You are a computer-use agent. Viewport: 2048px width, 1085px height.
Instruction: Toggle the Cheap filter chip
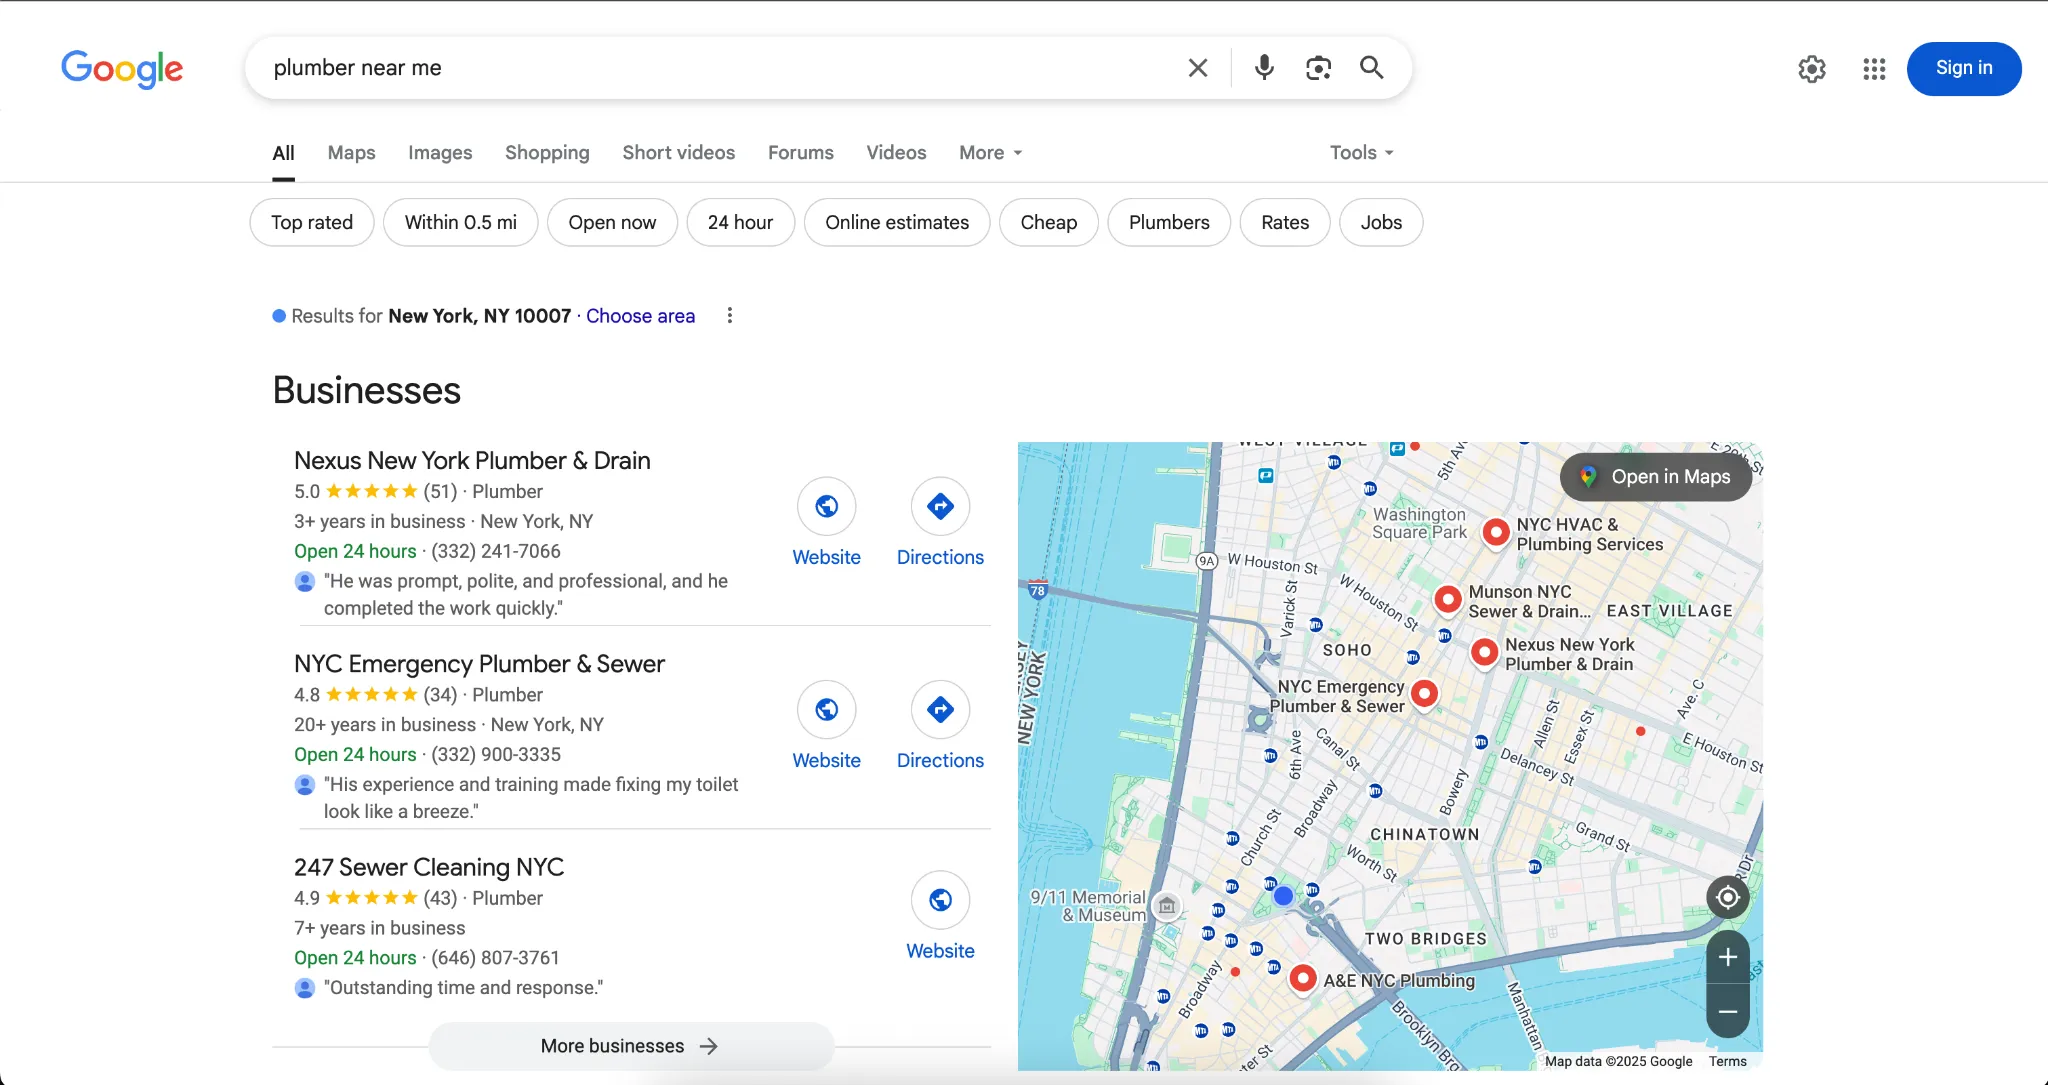(1049, 222)
